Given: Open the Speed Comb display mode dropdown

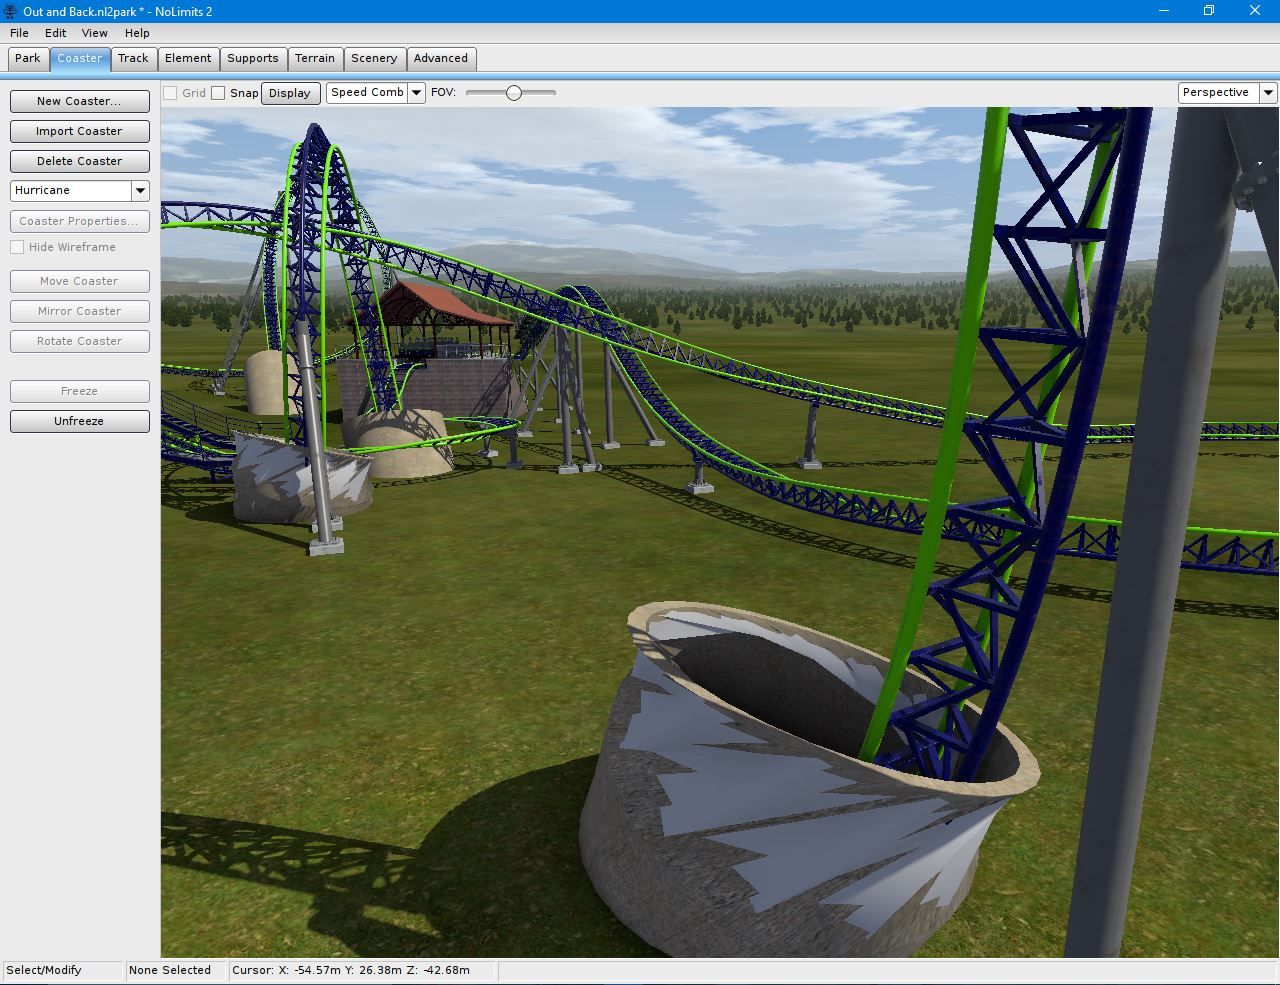Looking at the screenshot, I should tap(416, 93).
